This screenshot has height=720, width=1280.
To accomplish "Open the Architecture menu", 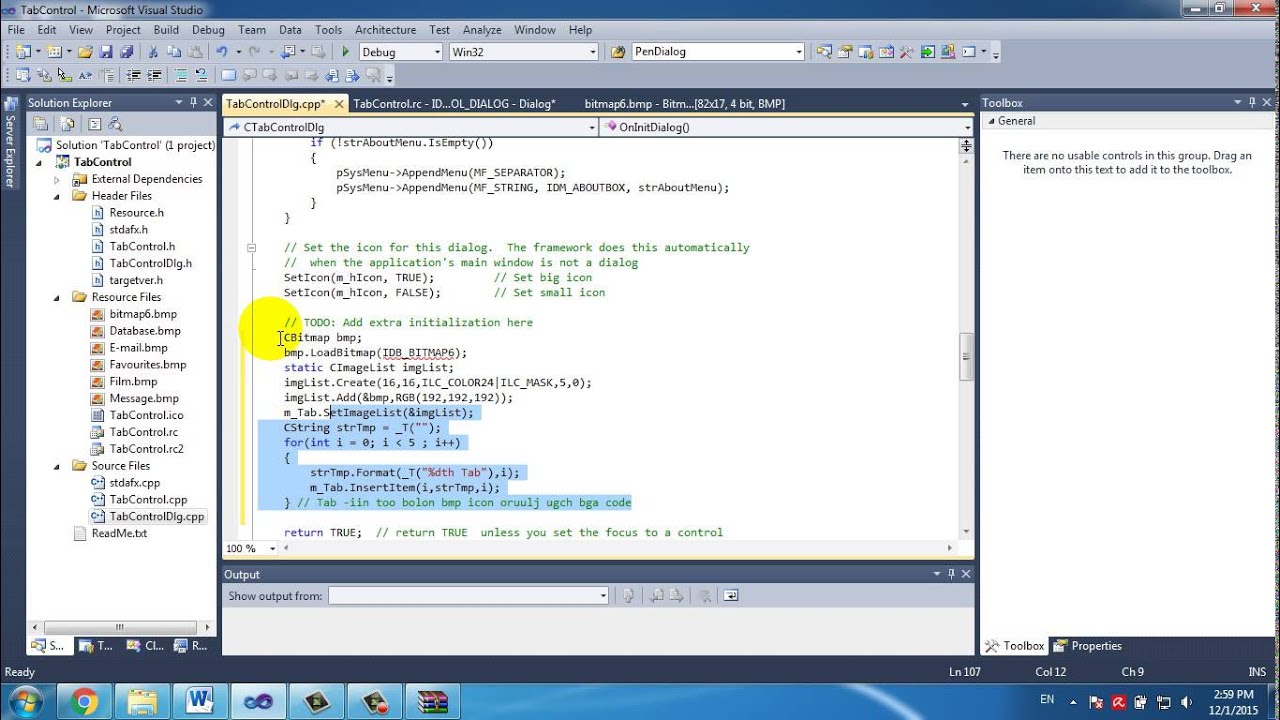I will click(x=385, y=30).
